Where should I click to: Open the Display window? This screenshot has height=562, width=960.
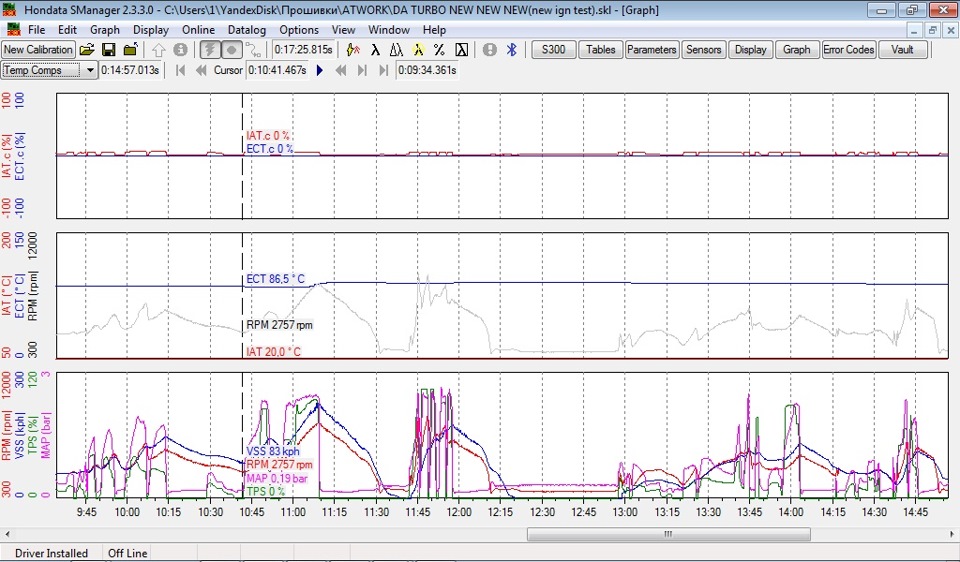click(x=751, y=50)
